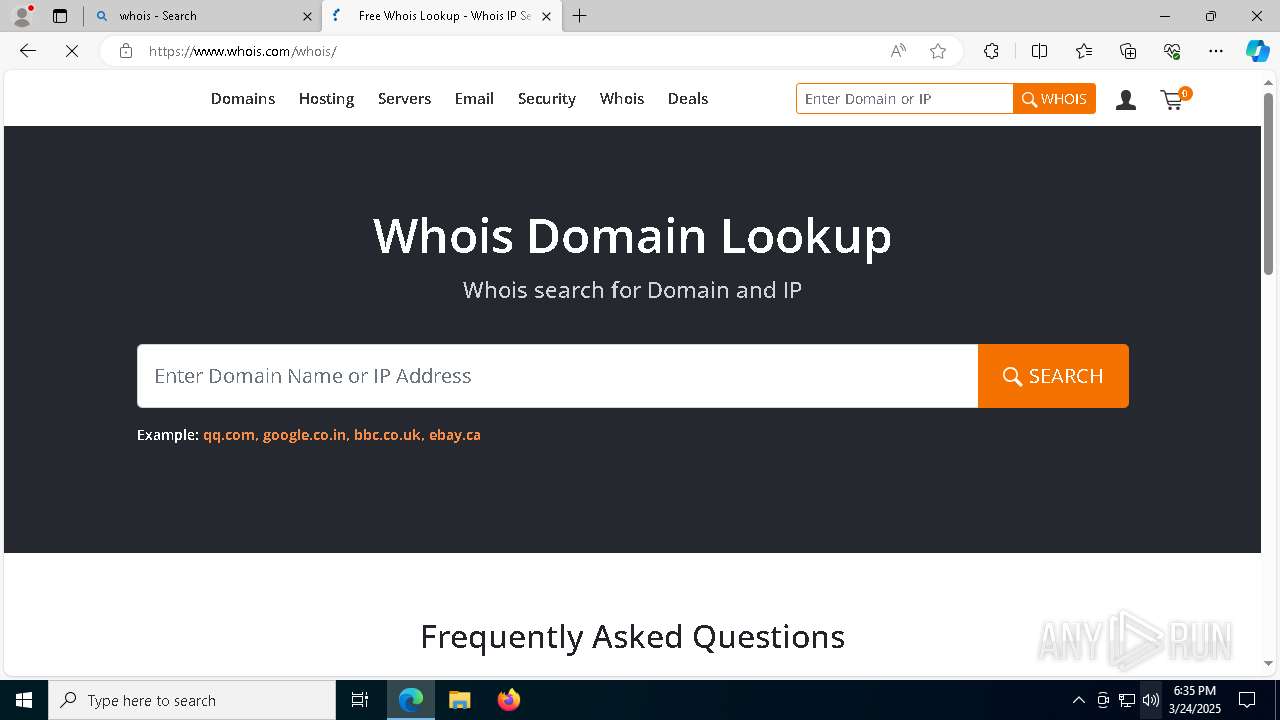Open the tab actions menu icon
1280x720 pixels.
click(60, 16)
